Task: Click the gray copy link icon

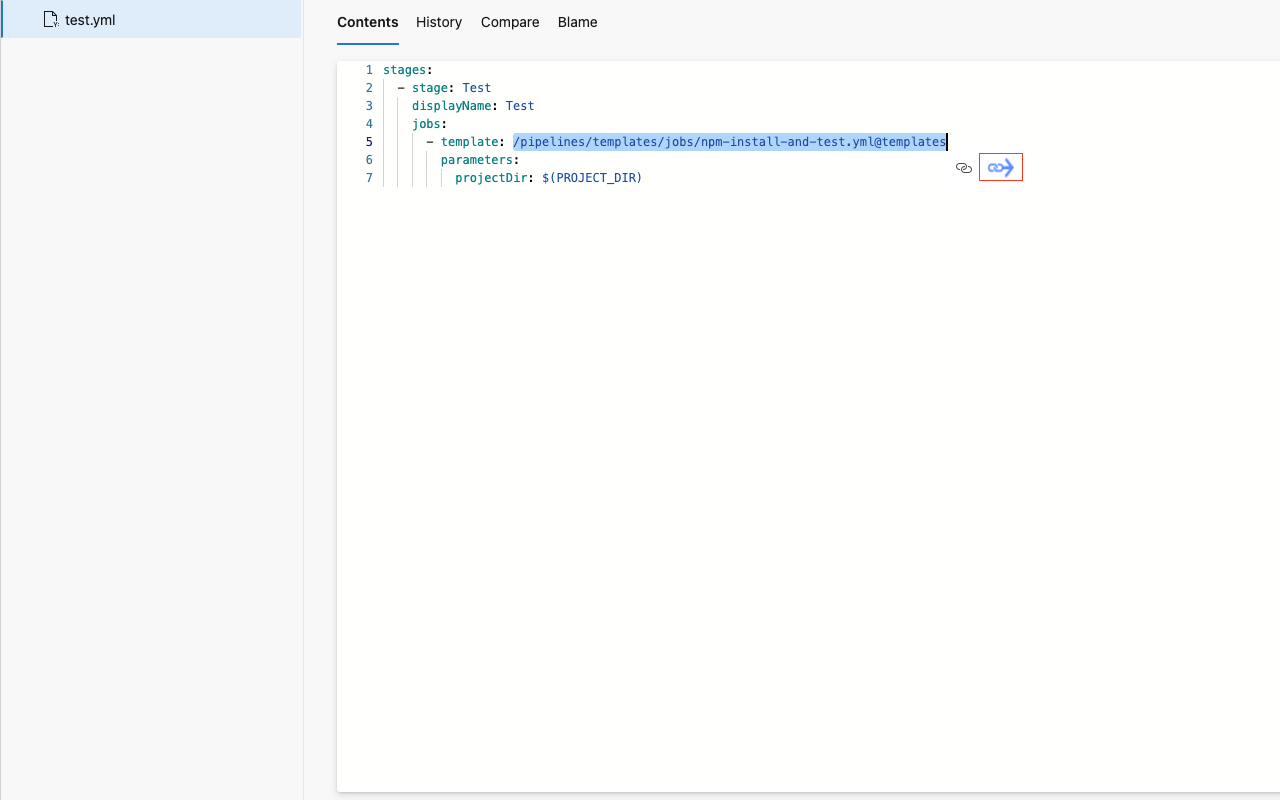Action: [x=964, y=168]
